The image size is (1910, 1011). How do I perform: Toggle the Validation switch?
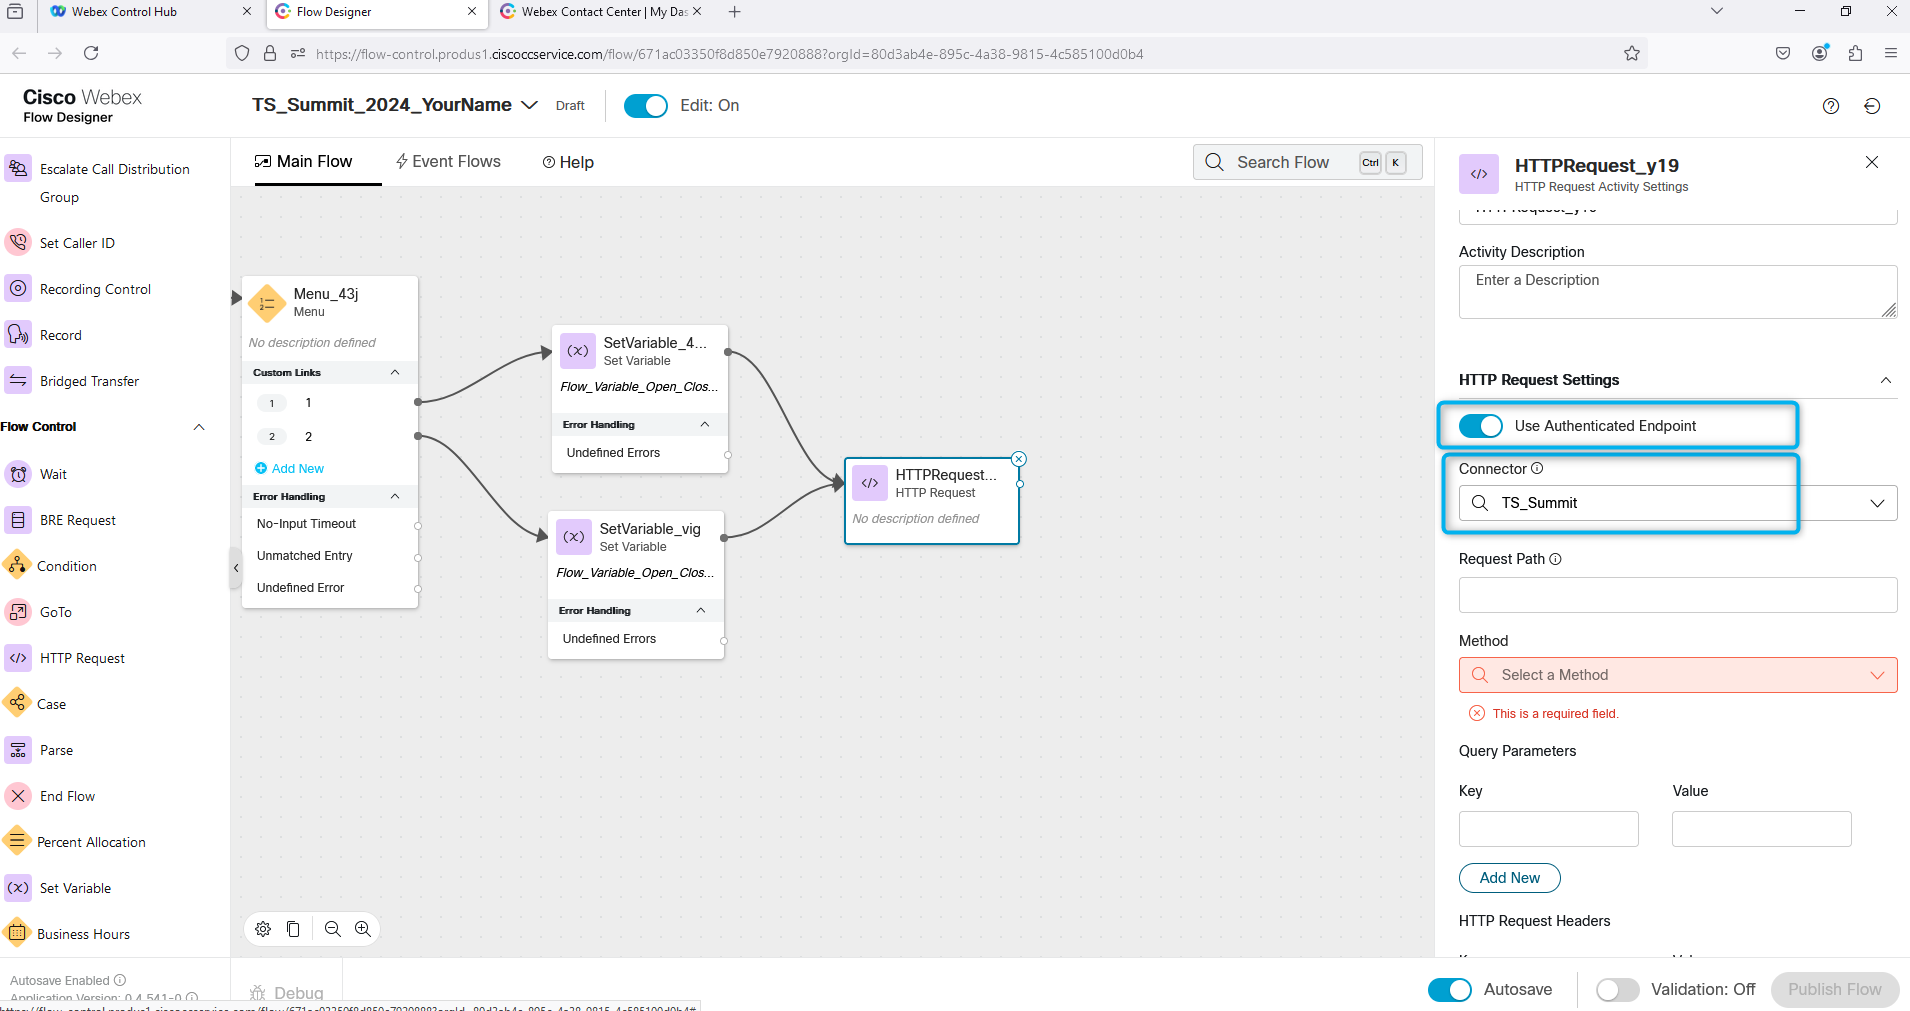tap(1618, 990)
